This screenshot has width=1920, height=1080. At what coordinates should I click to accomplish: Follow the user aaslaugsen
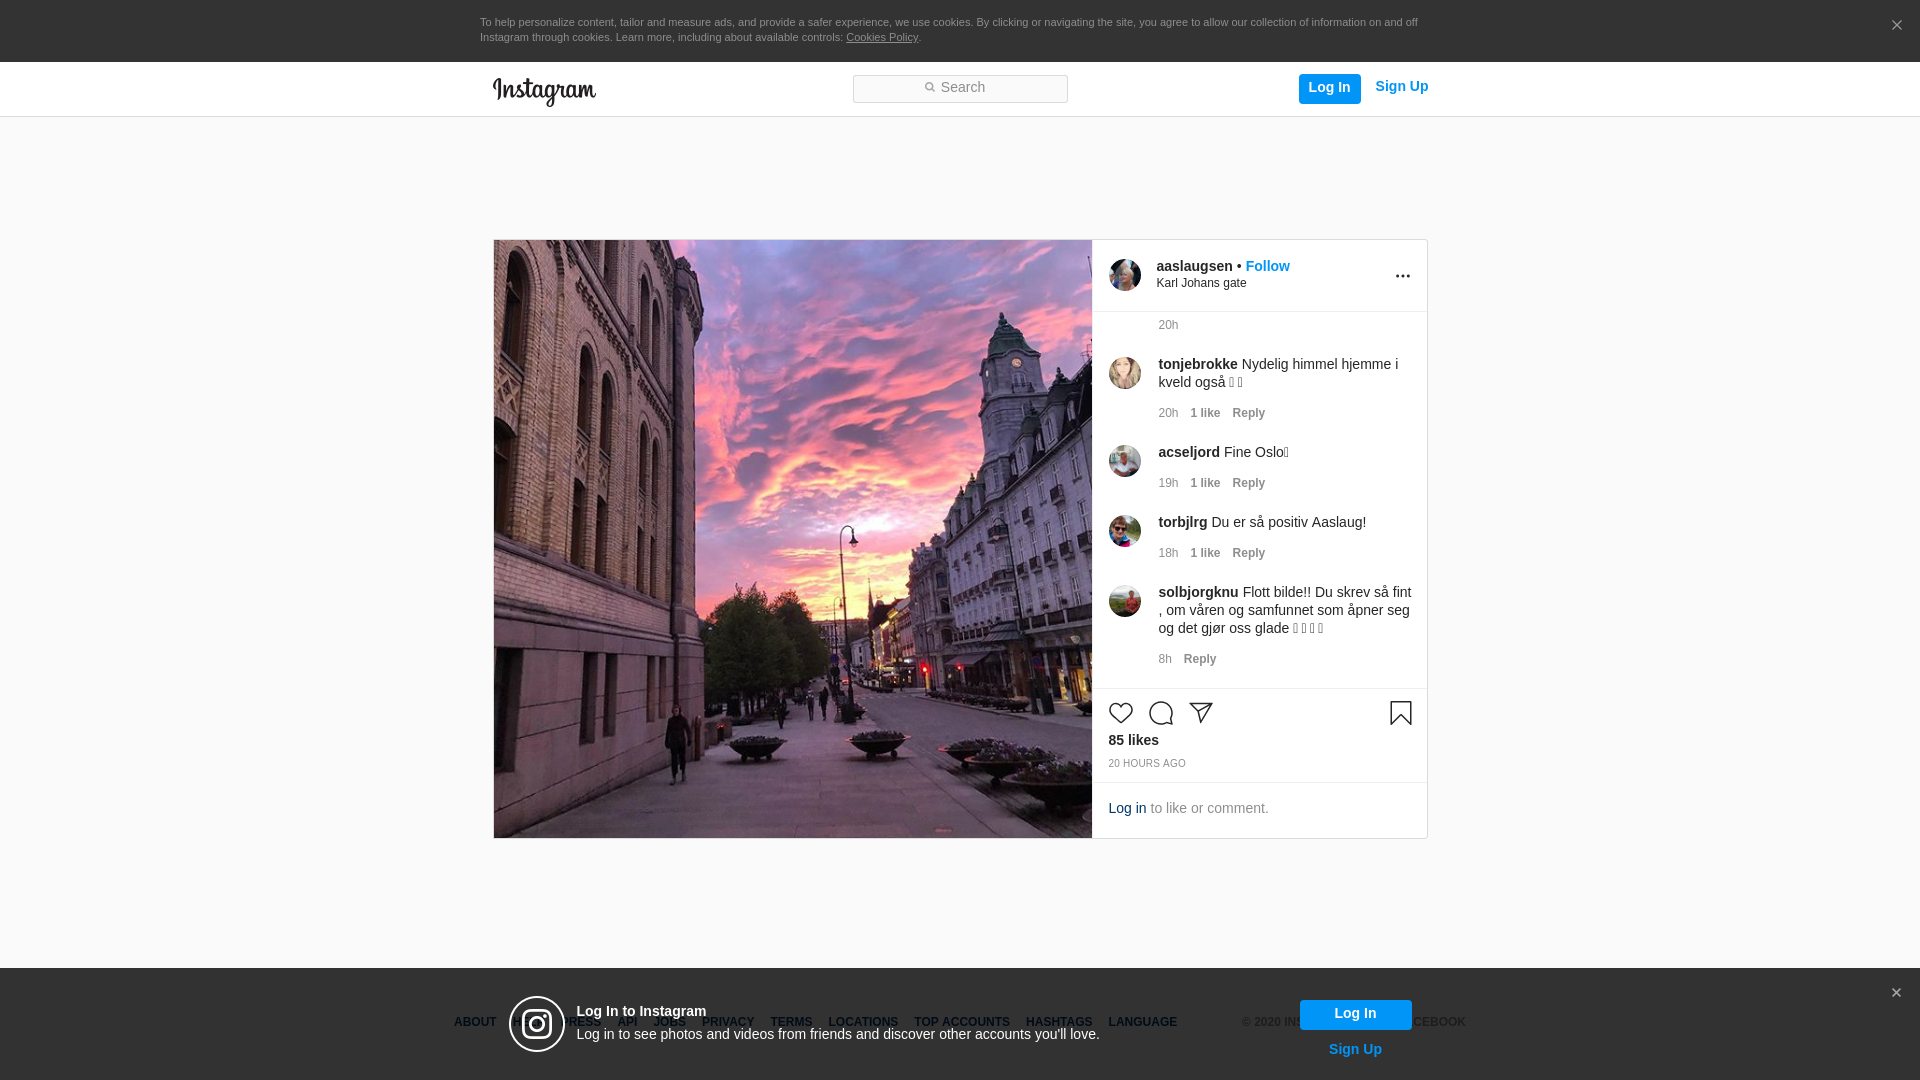1267,266
